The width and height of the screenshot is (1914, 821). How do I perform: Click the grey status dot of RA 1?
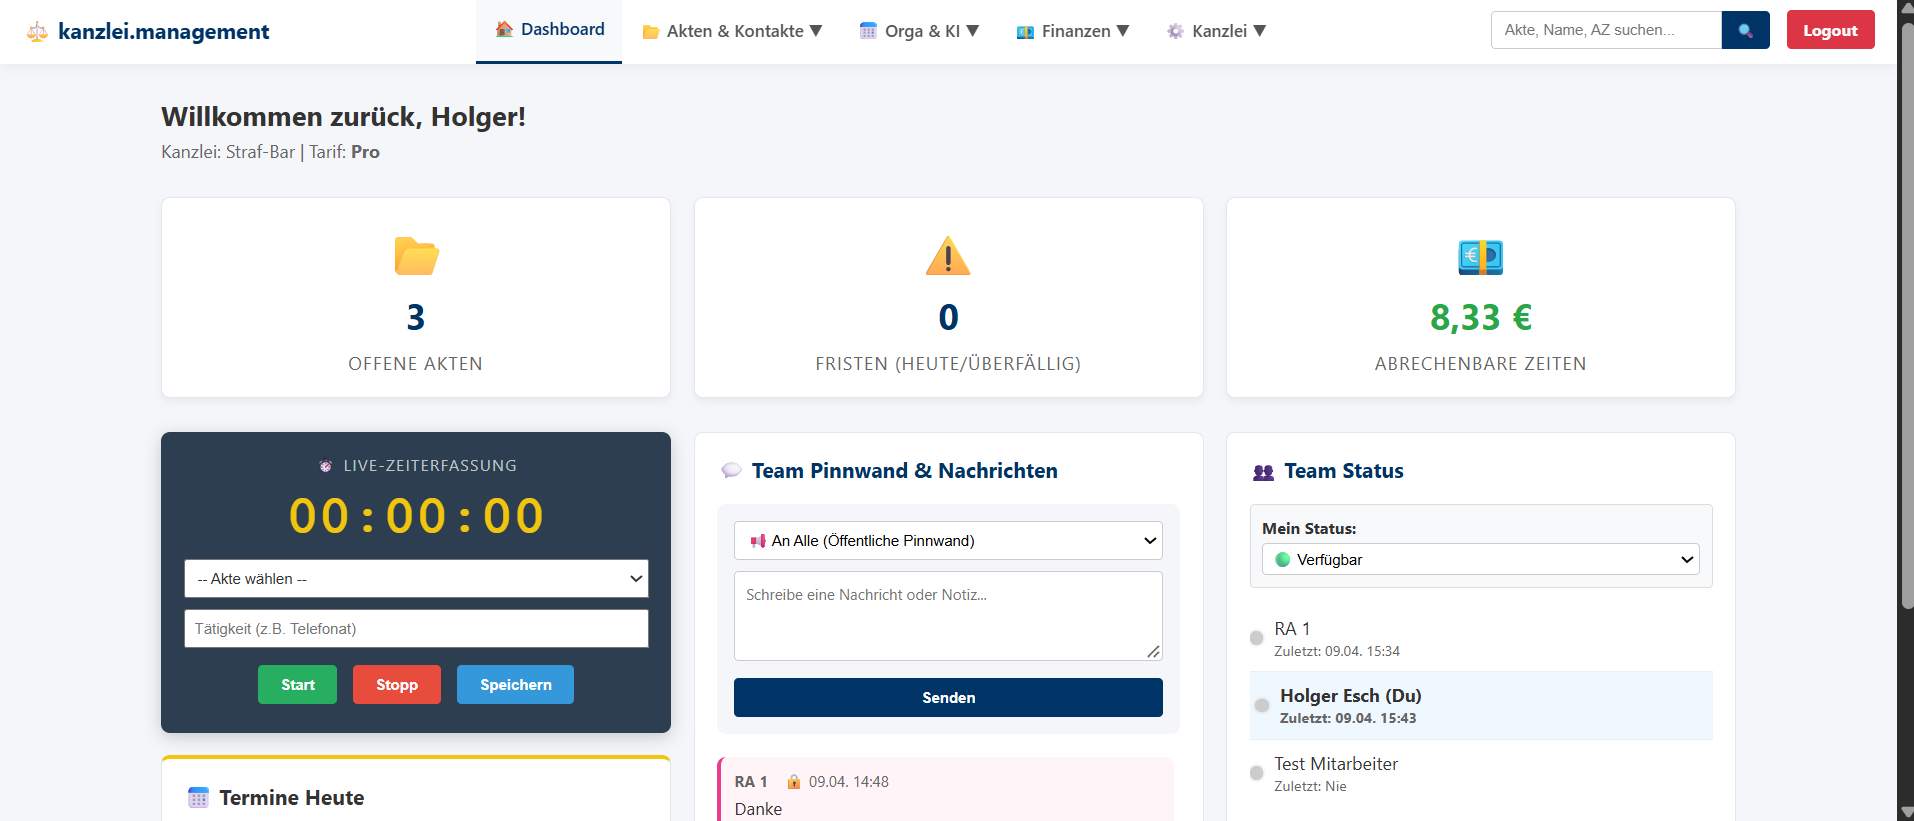click(x=1257, y=638)
